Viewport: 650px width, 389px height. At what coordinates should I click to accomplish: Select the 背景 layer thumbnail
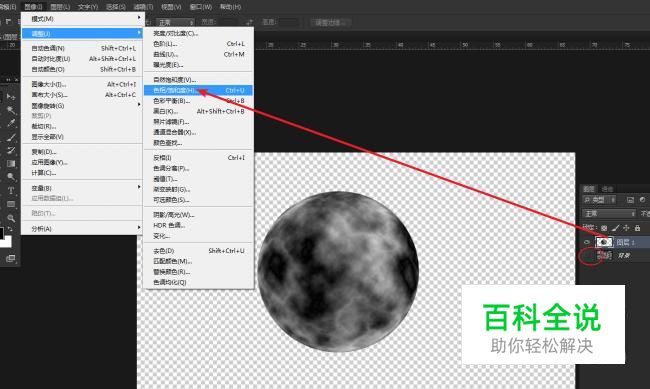(604, 255)
